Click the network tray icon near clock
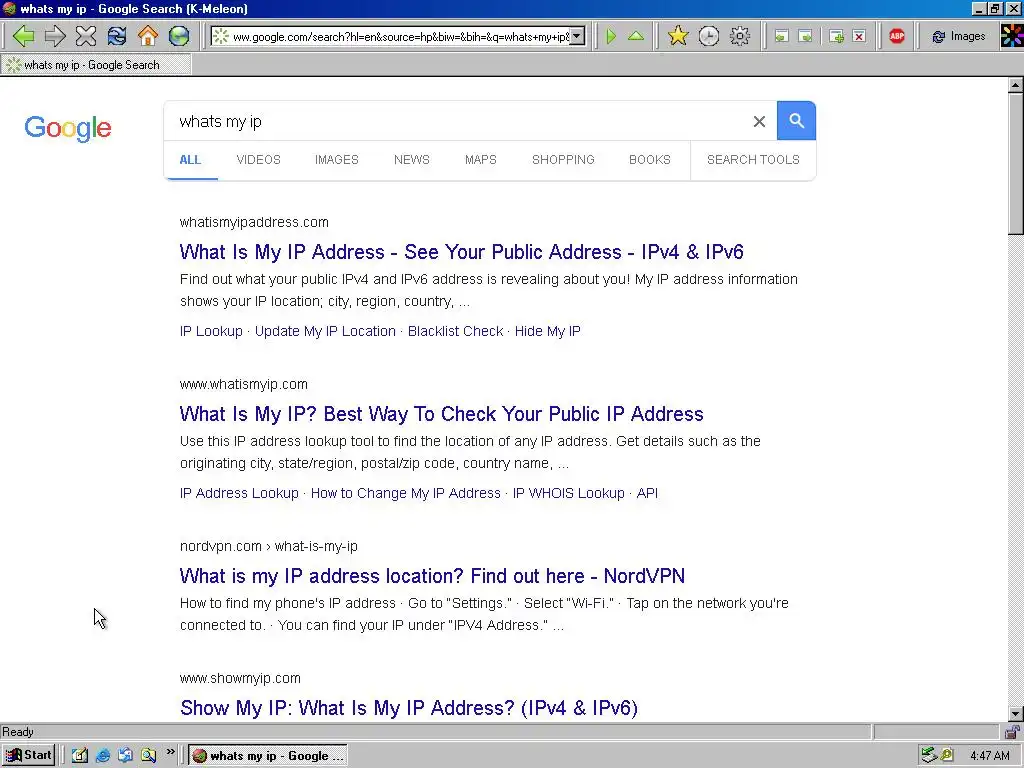The height and width of the screenshot is (768, 1024). point(929,756)
